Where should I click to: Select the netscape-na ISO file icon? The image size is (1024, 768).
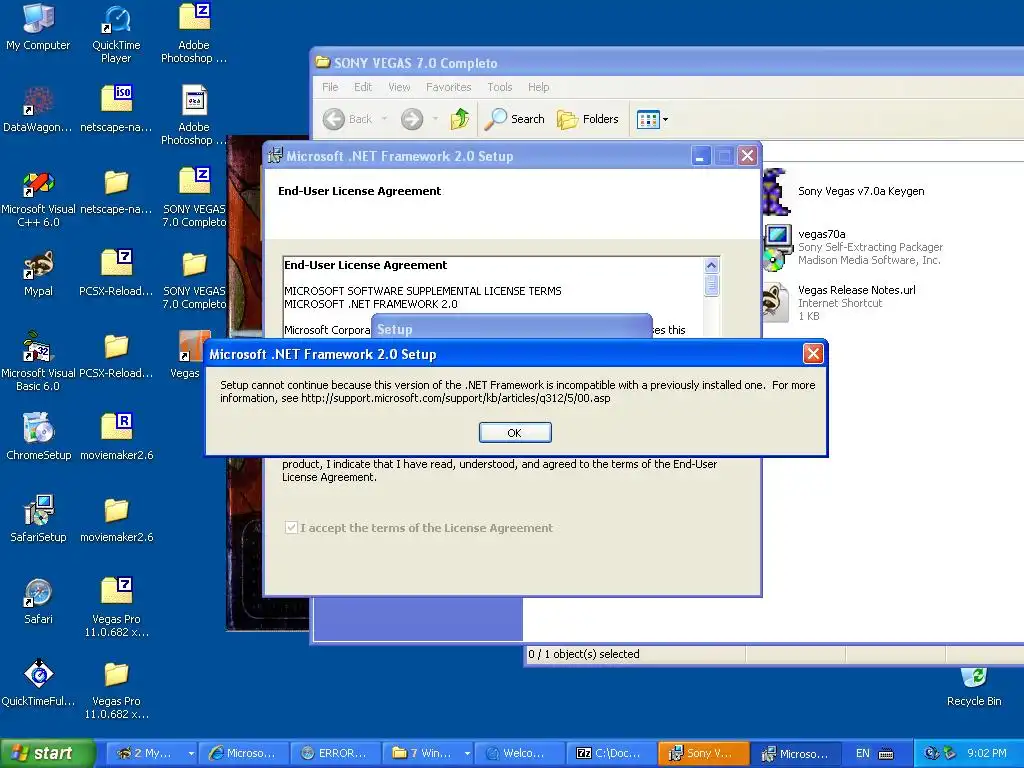[x=116, y=110]
